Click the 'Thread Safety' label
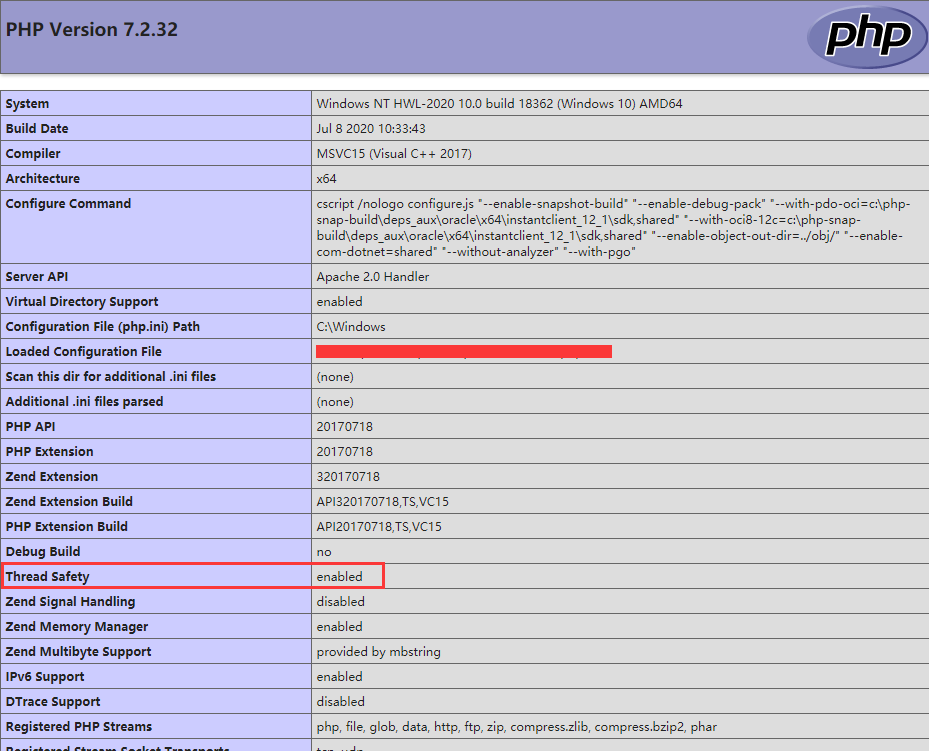This screenshot has width=929, height=751. pyautogui.click(x=47, y=576)
